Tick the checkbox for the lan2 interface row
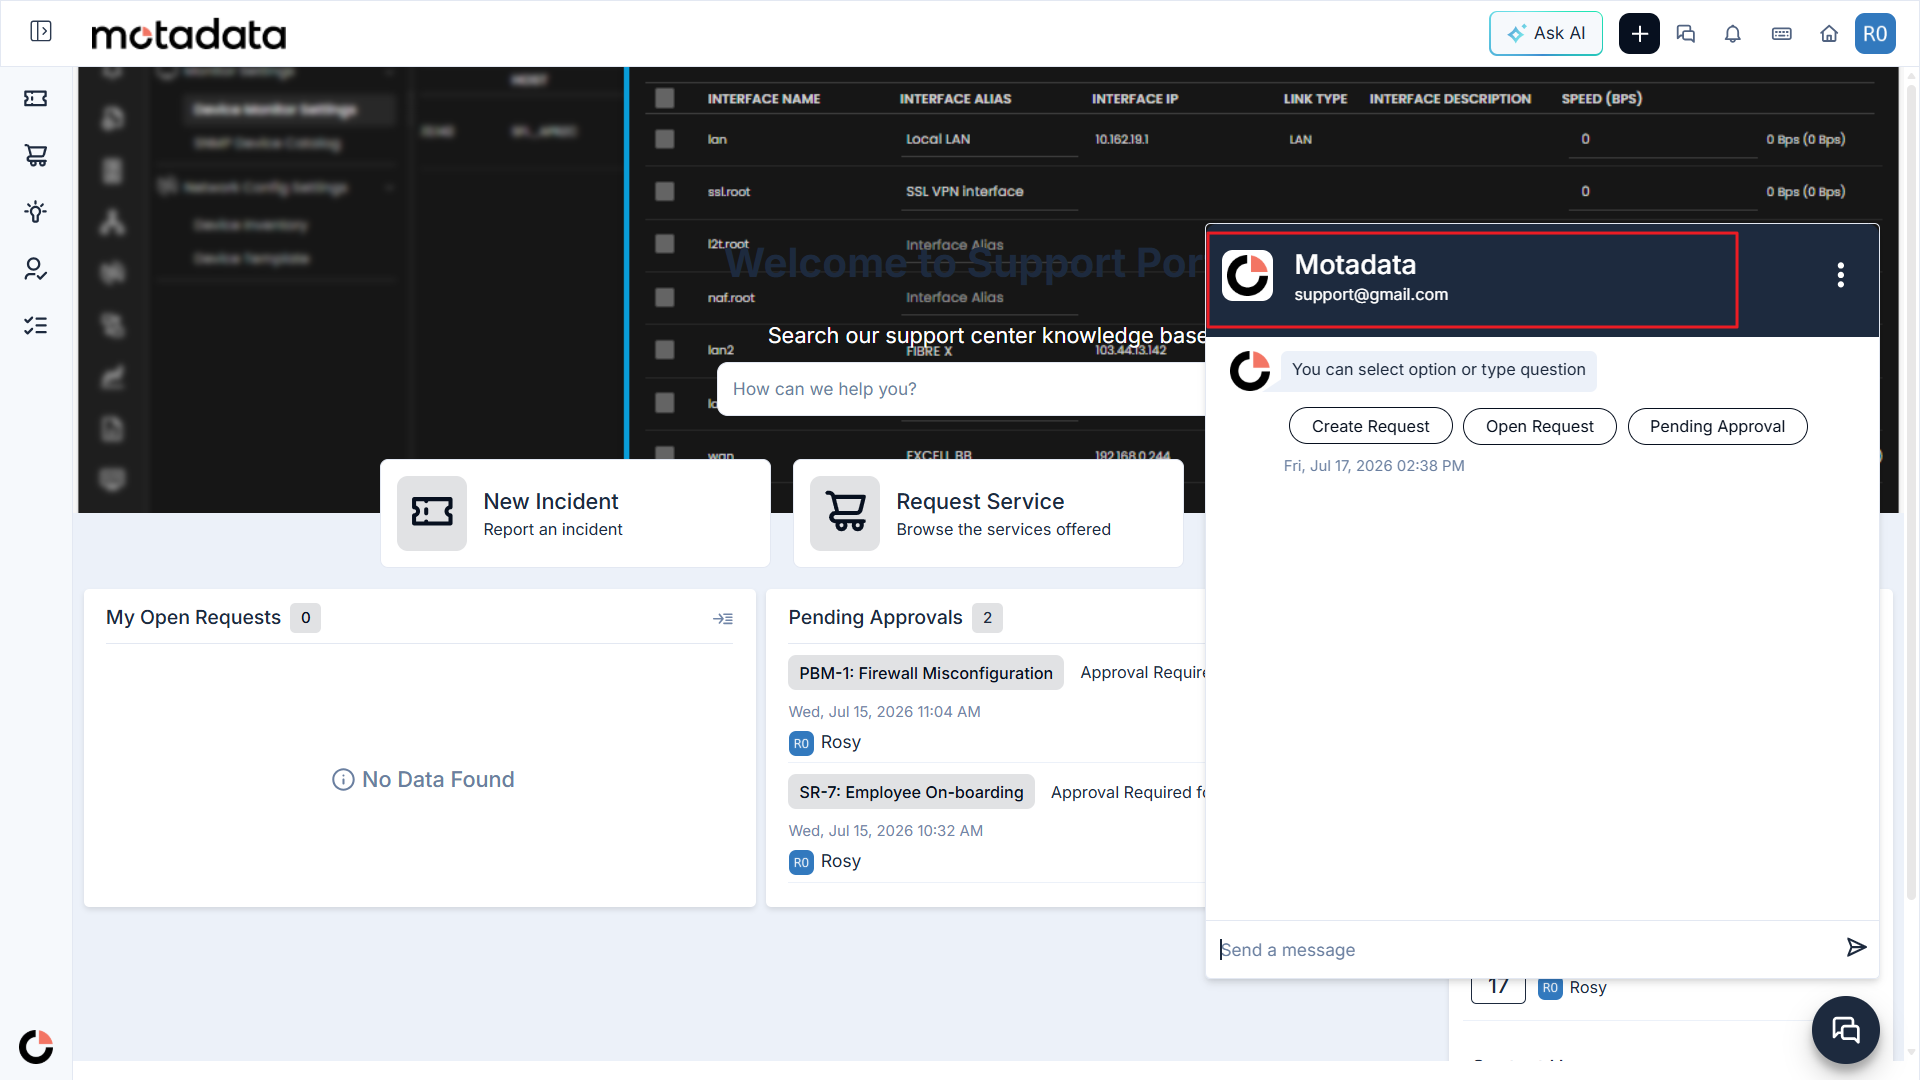This screenshot has height=1080, width=1920. tap(665, 350)
